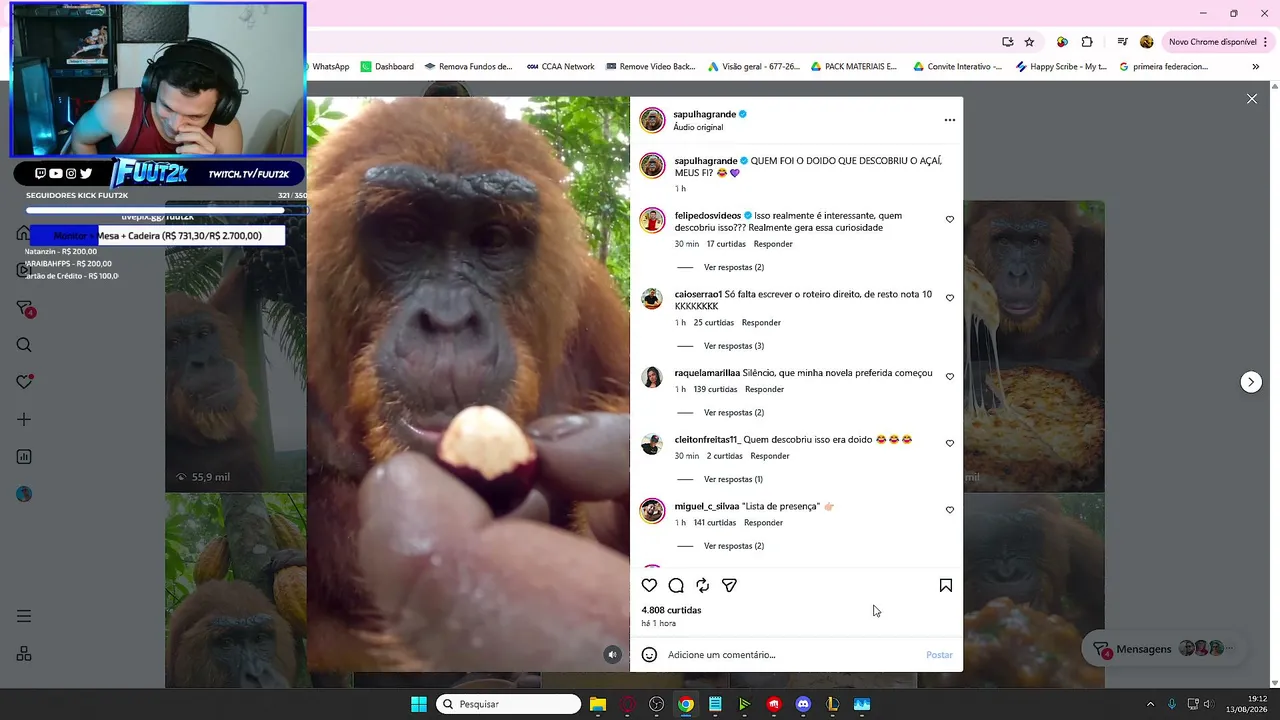Repost this post using the repost icon
The width and height of the screenshot is (1280, 720).
(703, 585)
